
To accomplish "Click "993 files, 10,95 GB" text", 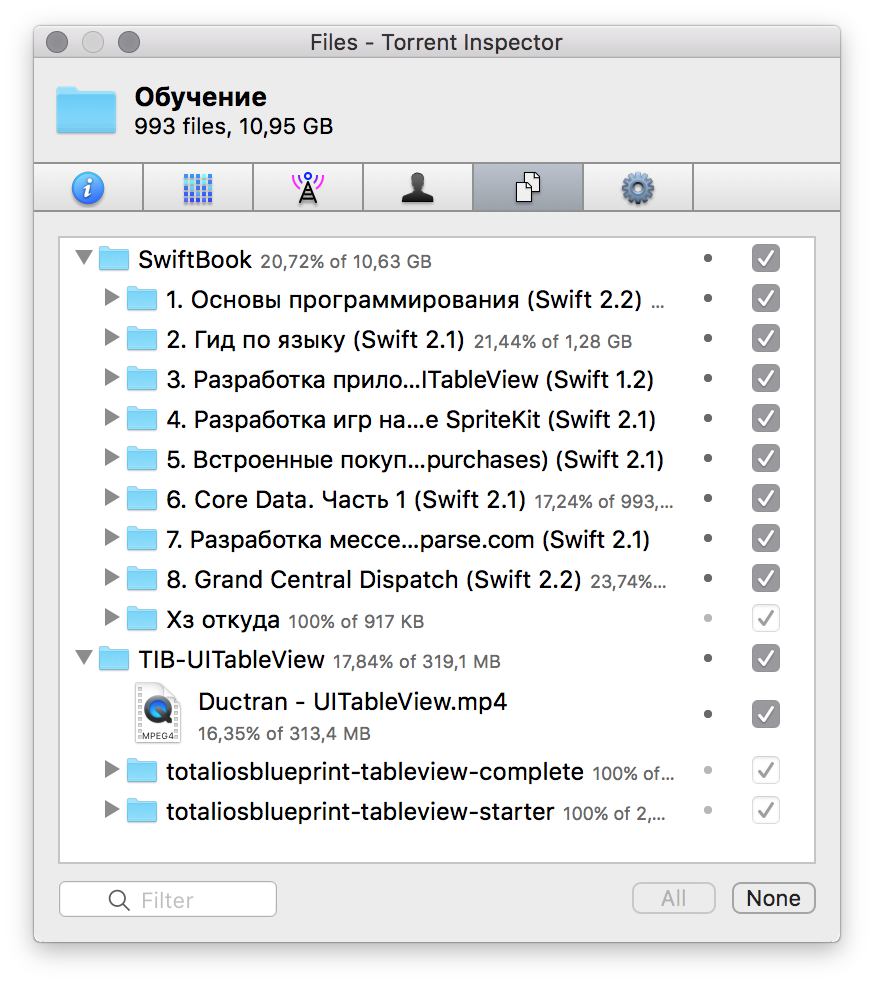I will point(233,126).
